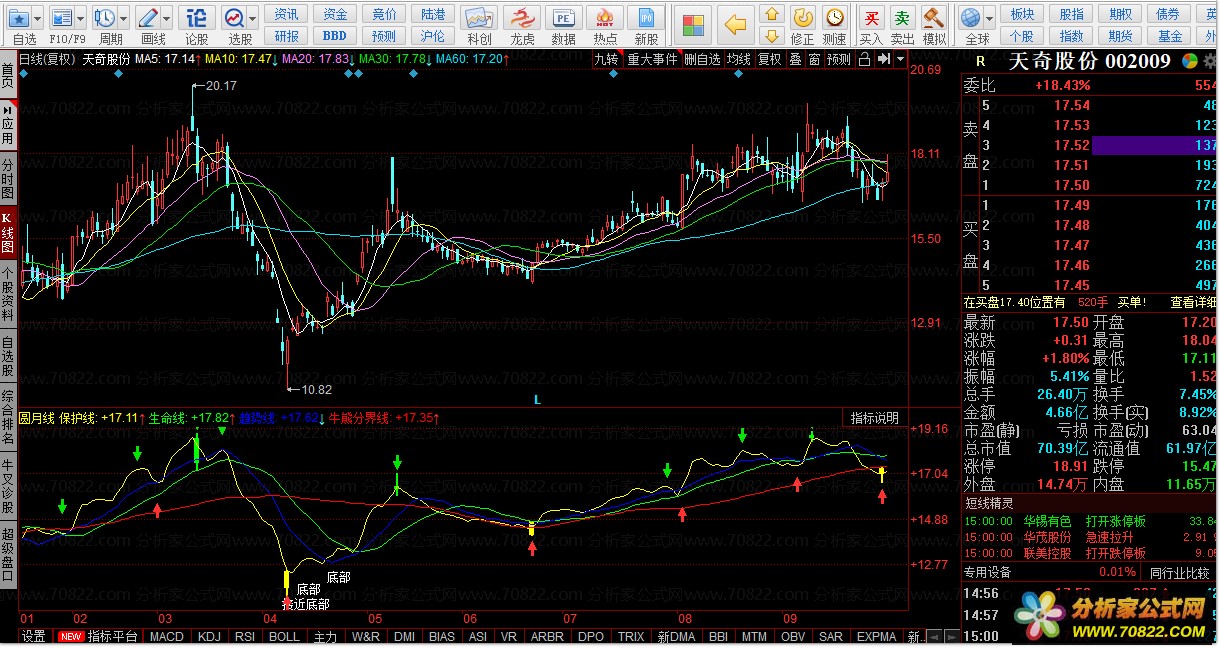Click the 卖出 sell icon
The height and width of the screenshot is (648, 1222).
pyautogui.click(x=903, y=18)
